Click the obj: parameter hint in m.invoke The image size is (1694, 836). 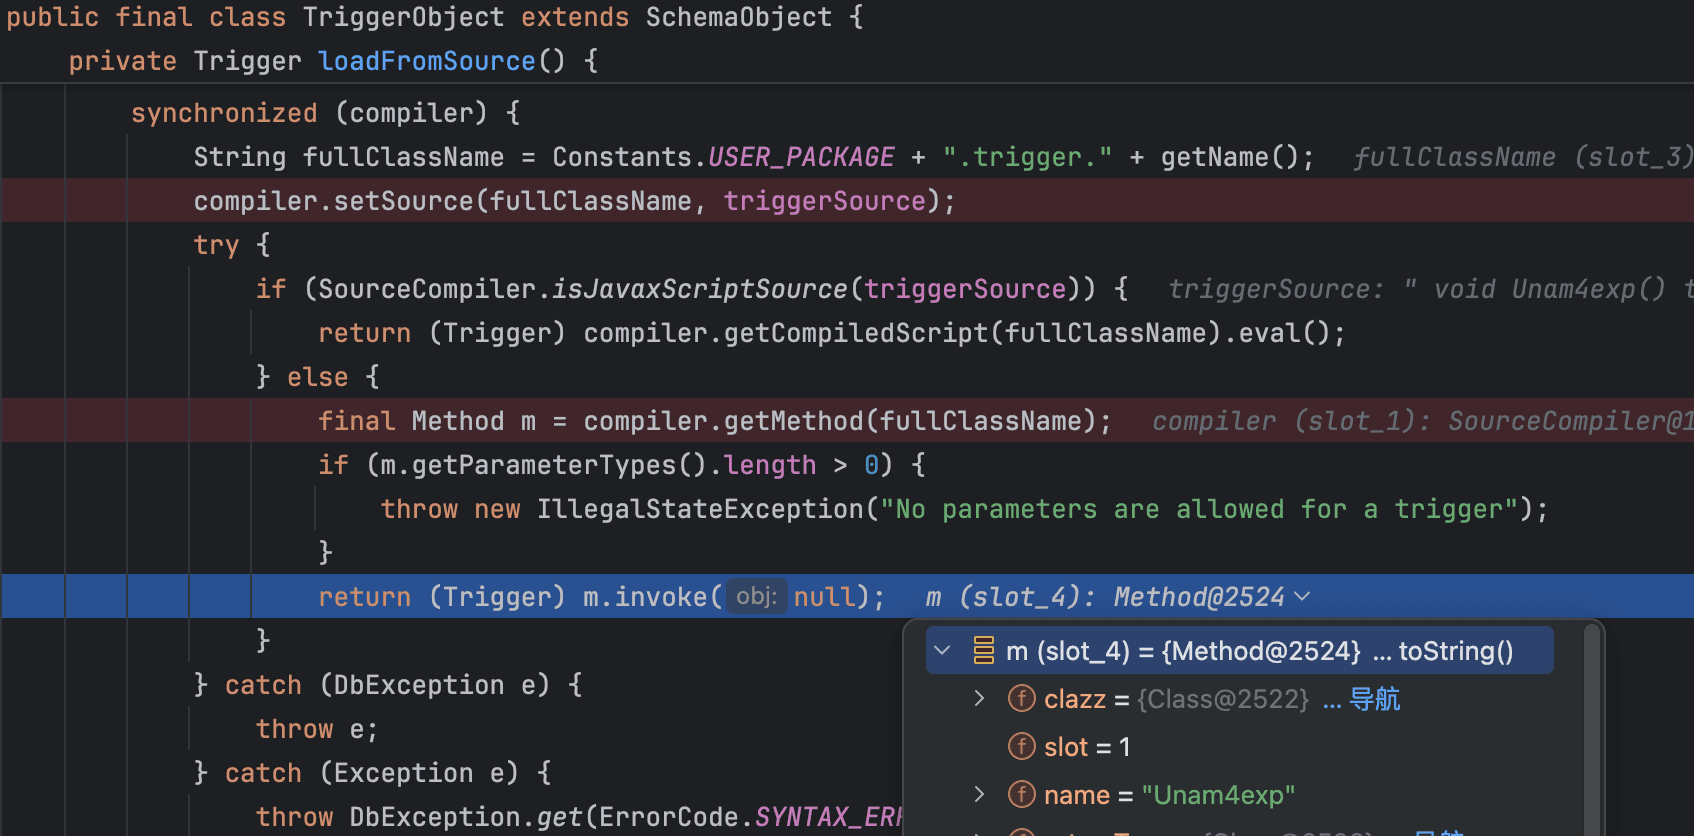point(756,597)
